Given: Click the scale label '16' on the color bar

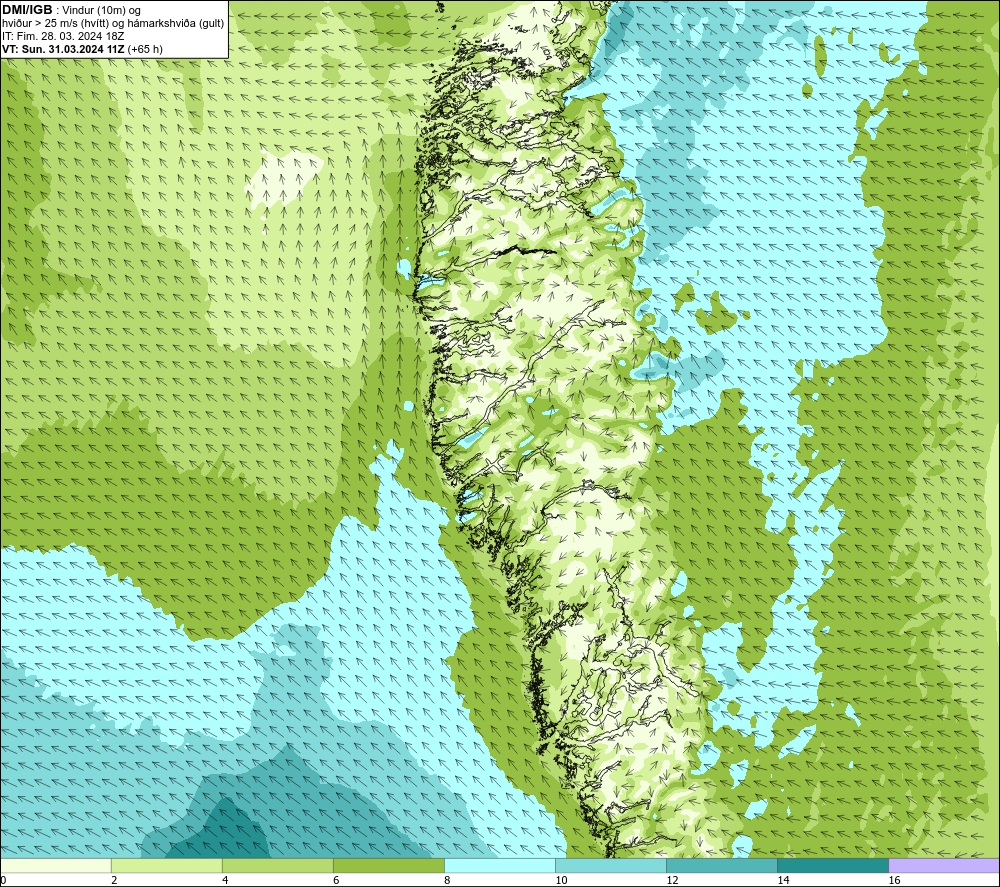Looking at the screenshot, I should pos(894,881).
